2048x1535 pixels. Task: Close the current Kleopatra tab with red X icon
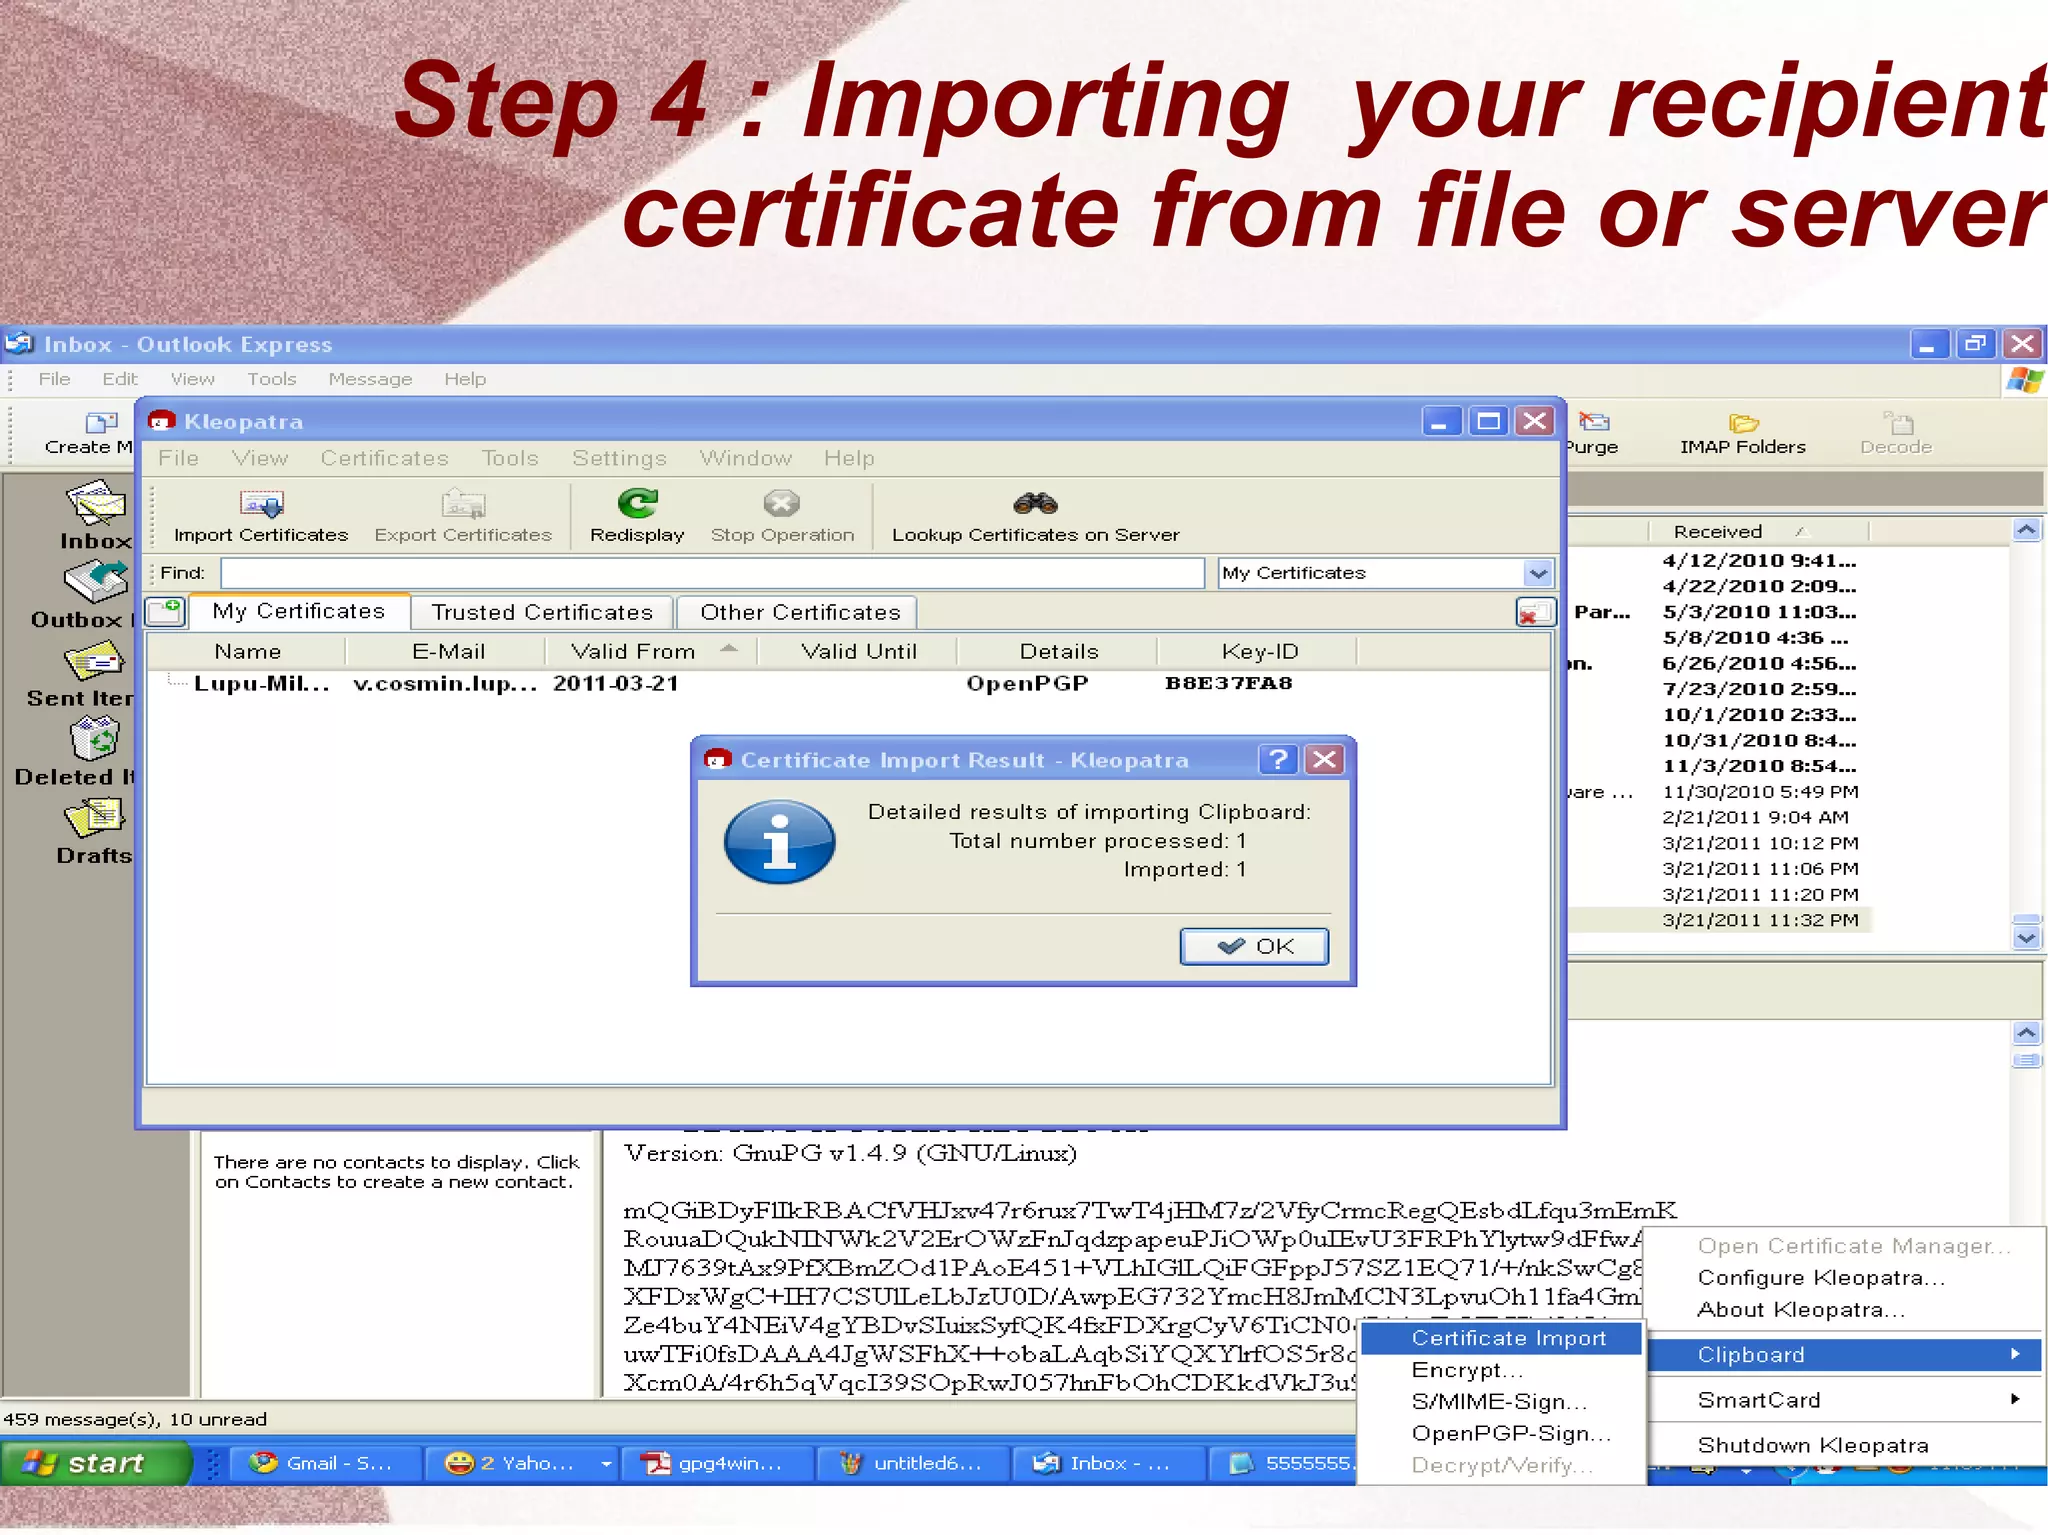pos(1535,612)
